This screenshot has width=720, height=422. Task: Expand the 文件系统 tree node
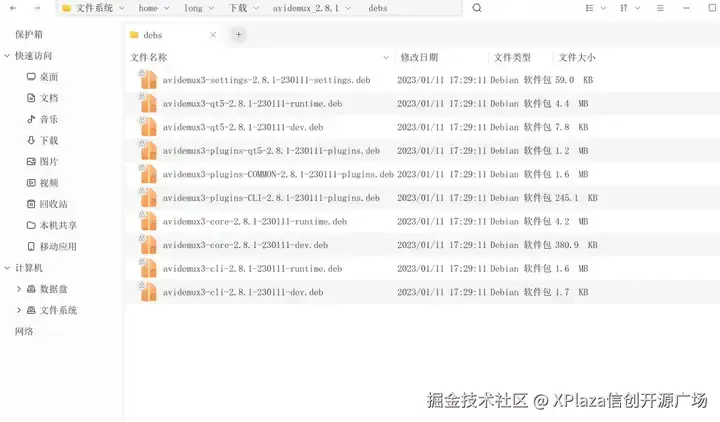pyautogui.click(x=19, y=310)
